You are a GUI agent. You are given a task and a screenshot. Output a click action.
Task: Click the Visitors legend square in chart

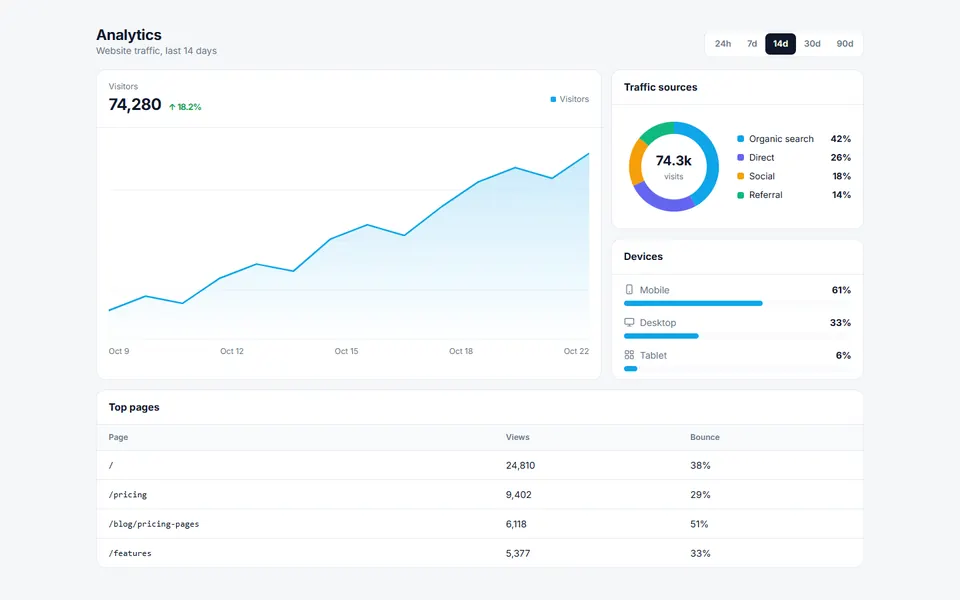point(553,99)
